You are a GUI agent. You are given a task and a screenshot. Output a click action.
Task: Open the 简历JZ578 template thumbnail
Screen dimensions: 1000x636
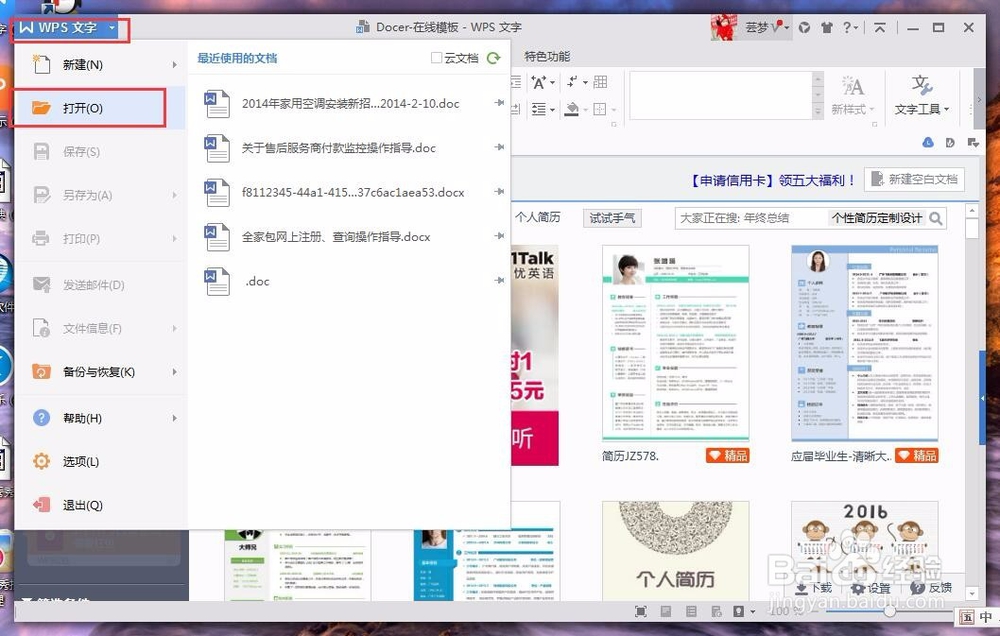(x=675, y=343)
